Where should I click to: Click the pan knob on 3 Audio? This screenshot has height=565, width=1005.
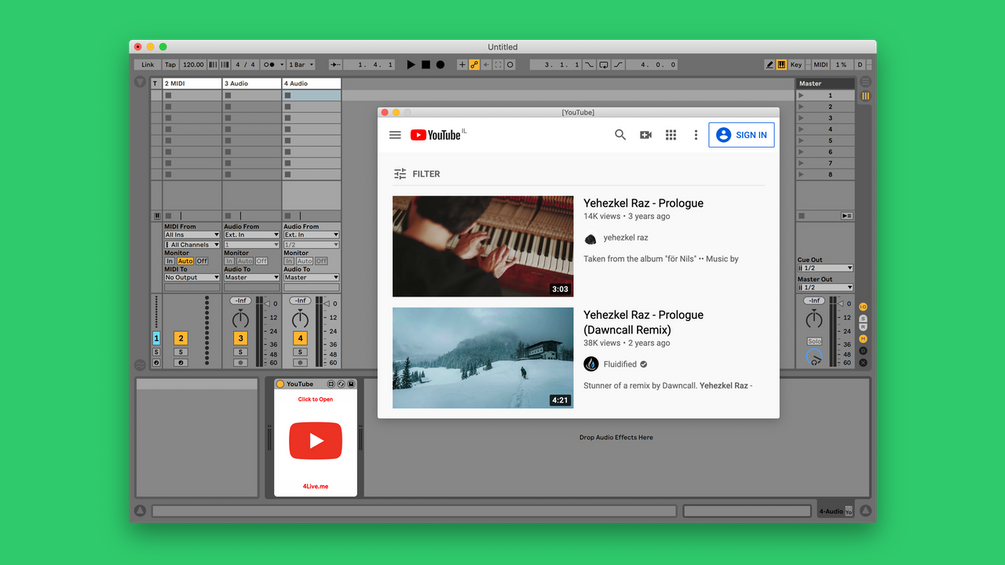(240, 318)
